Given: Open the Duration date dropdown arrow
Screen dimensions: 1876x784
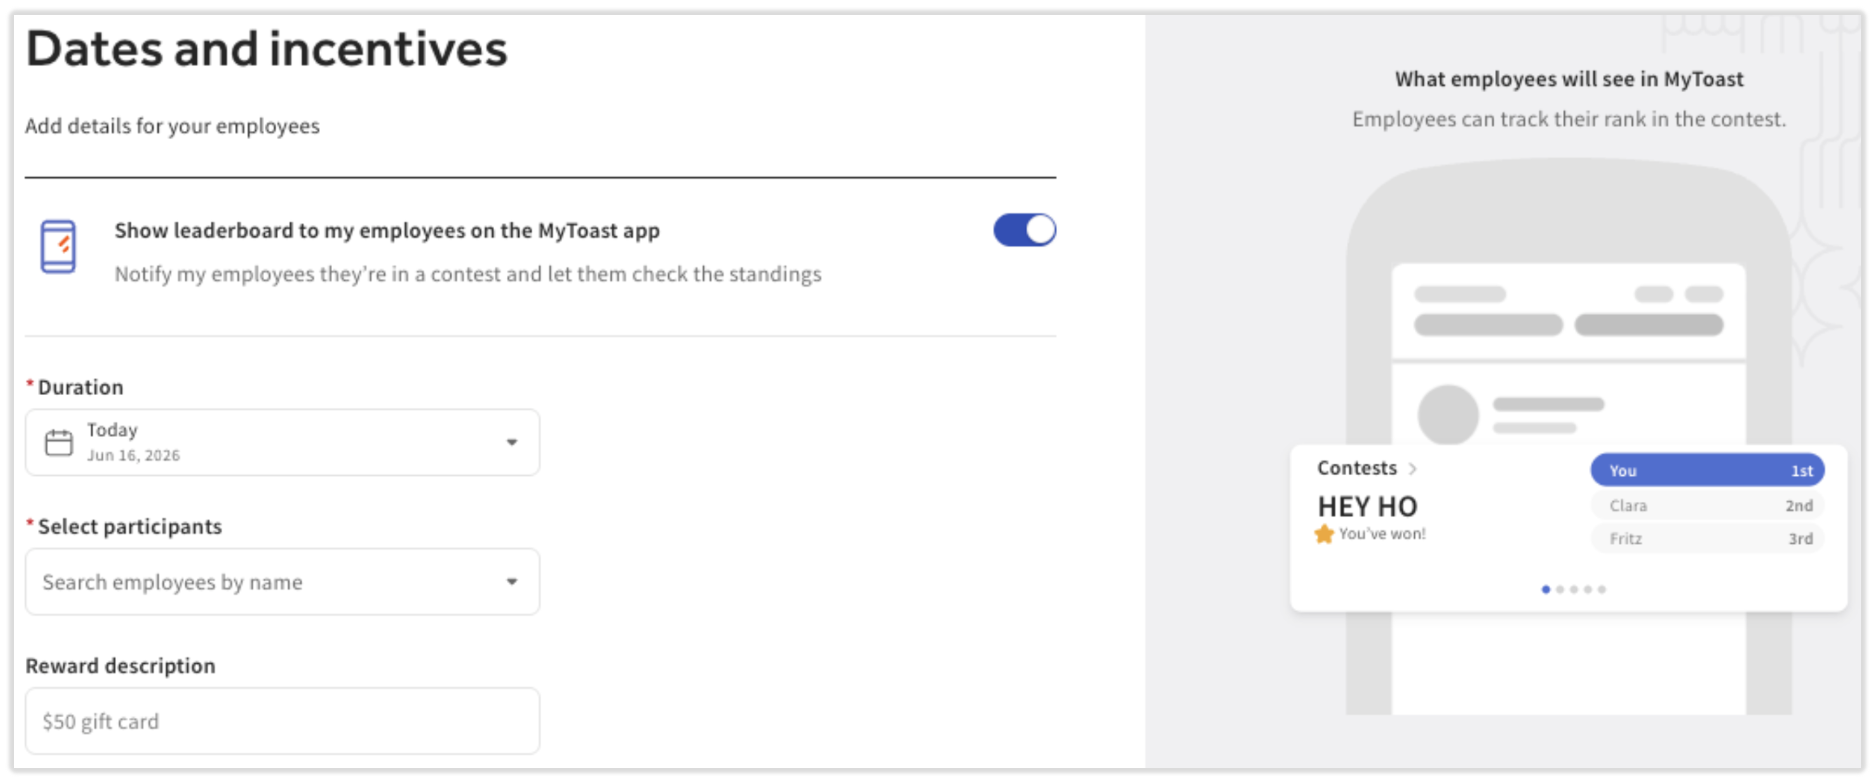Looking at the screenshot, I should tap(512, 442).
